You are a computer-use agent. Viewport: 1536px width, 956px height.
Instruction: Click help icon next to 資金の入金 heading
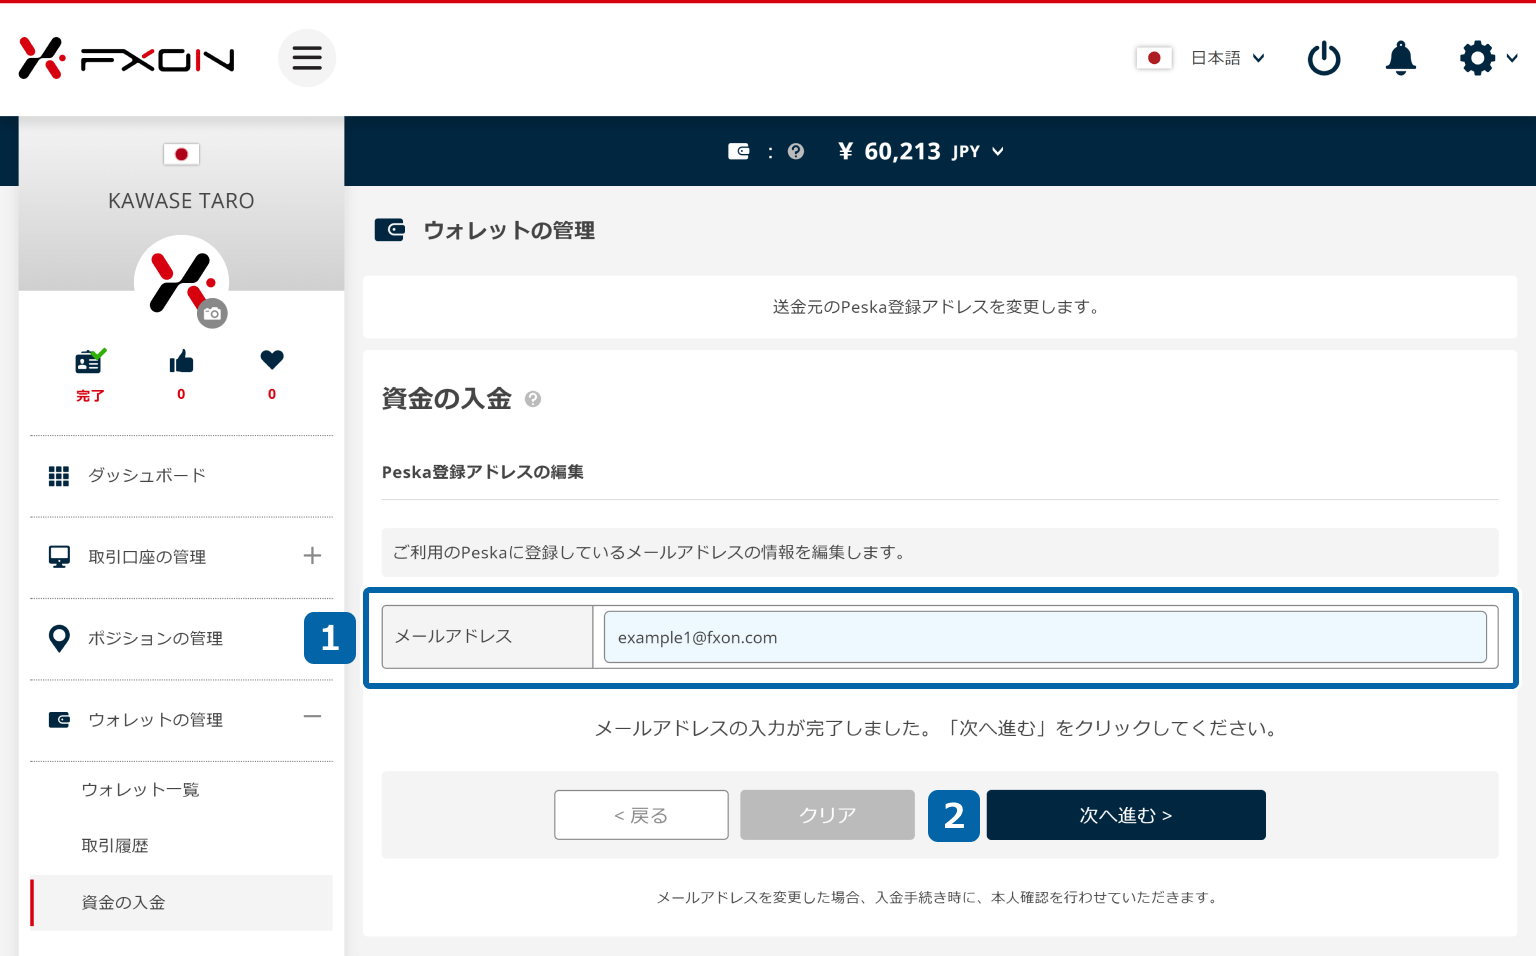(x=533, y=399)
